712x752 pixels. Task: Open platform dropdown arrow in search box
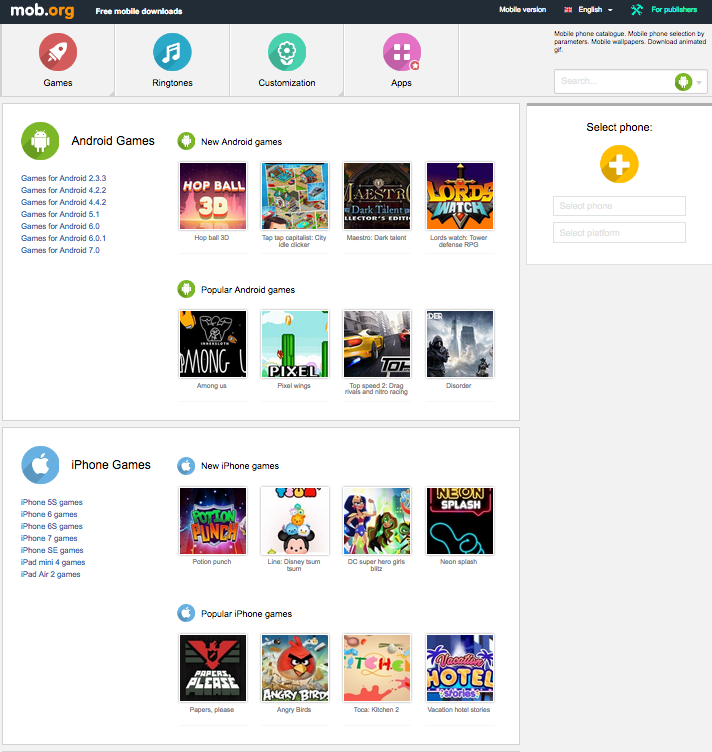click(699, 82)
